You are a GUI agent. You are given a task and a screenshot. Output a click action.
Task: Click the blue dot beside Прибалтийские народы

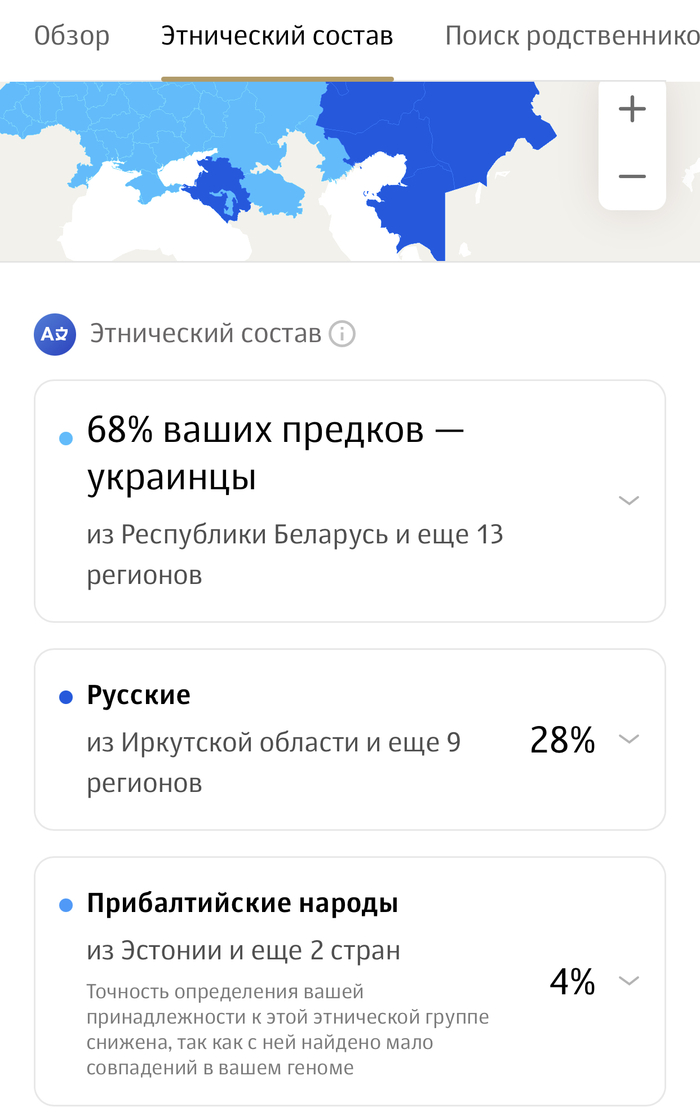pos(67,905)
